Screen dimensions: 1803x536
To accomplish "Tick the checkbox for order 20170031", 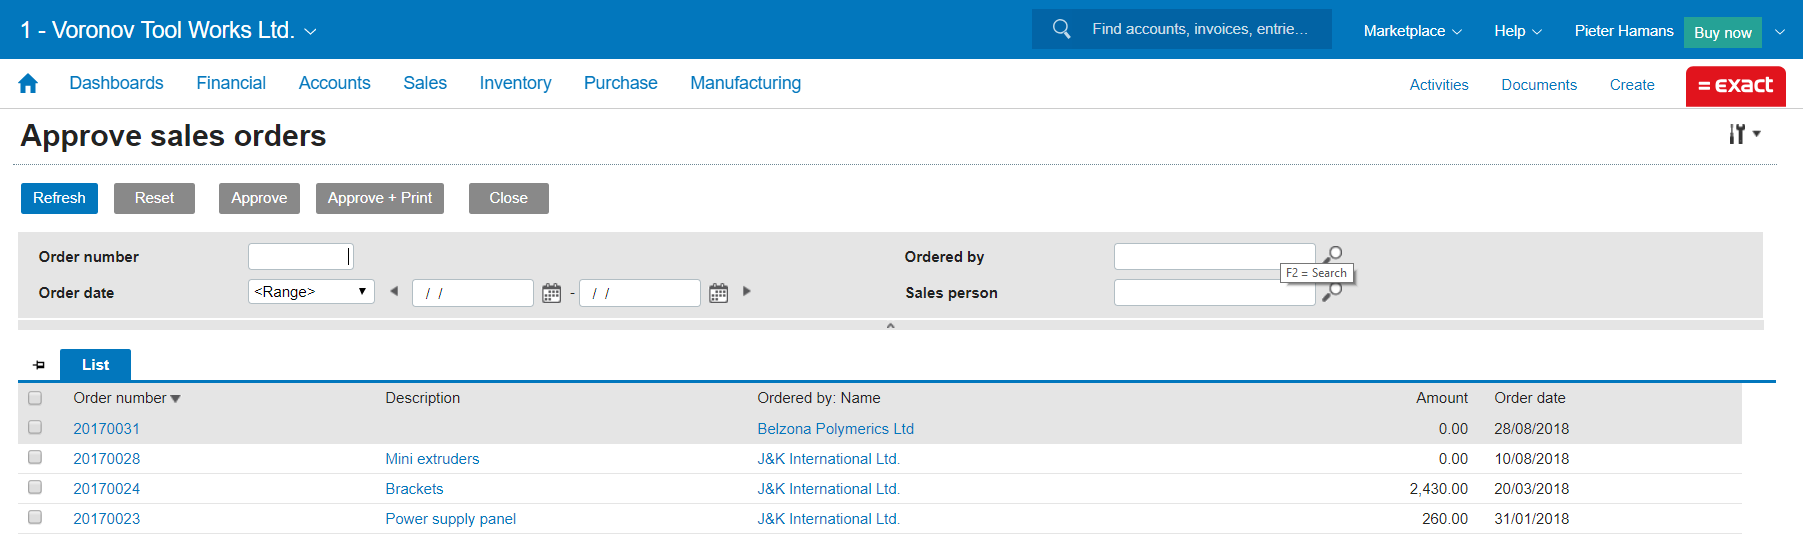I will click(35, 428).
